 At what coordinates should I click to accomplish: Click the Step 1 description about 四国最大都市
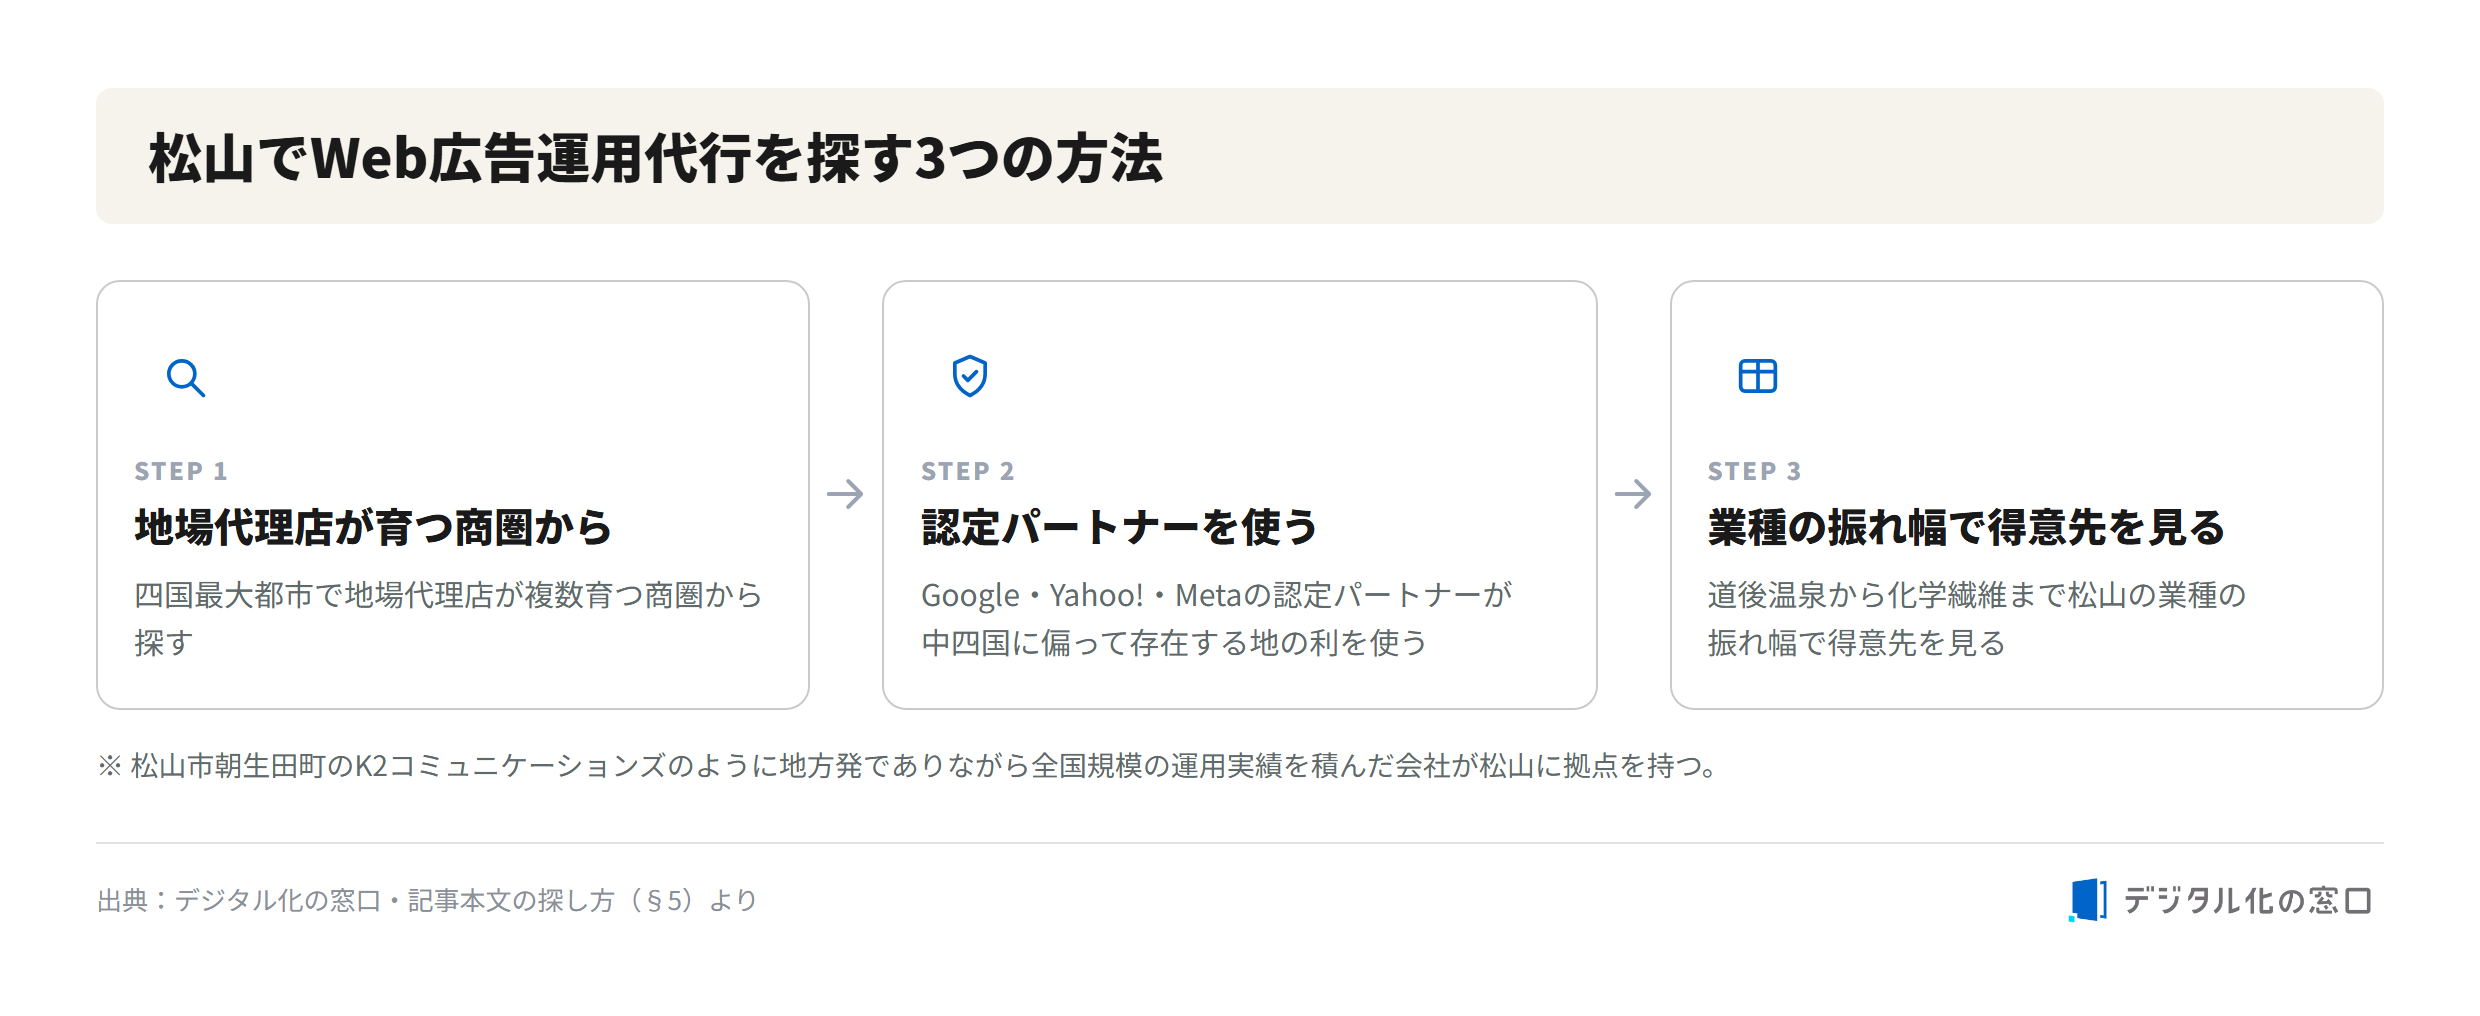[x=448, y=619]
